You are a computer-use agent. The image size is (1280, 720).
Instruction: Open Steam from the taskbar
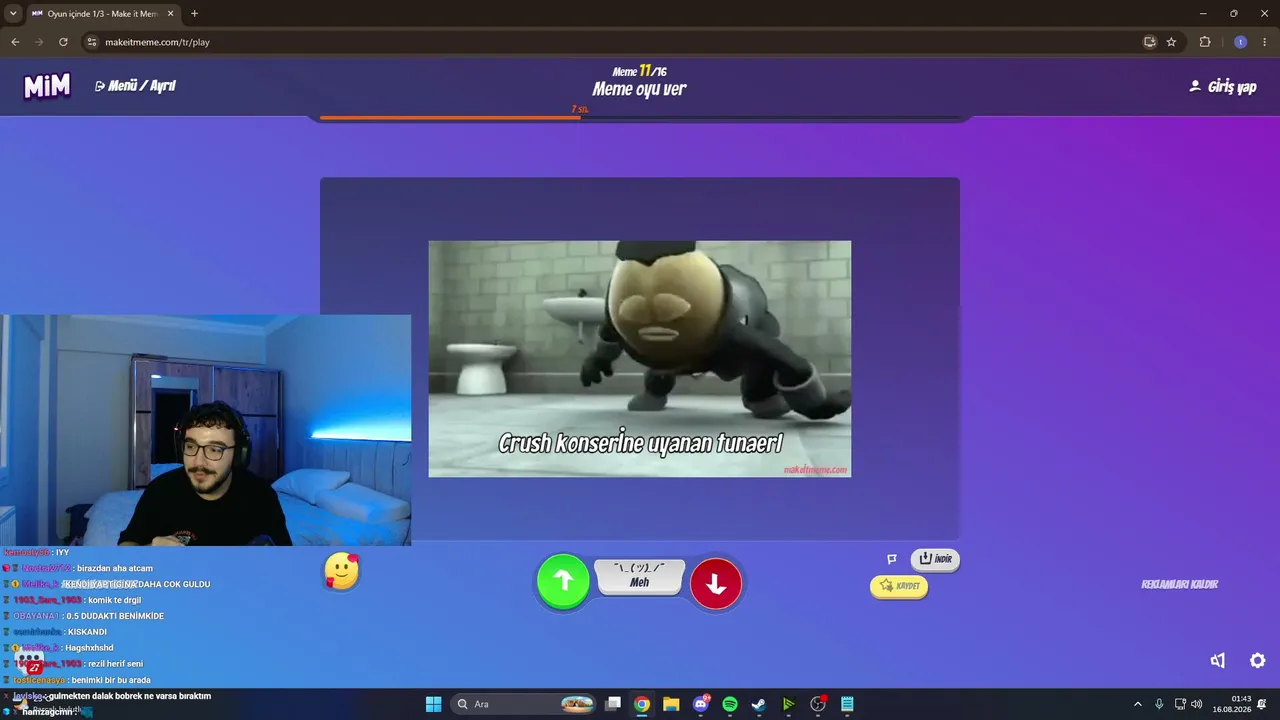759,704
